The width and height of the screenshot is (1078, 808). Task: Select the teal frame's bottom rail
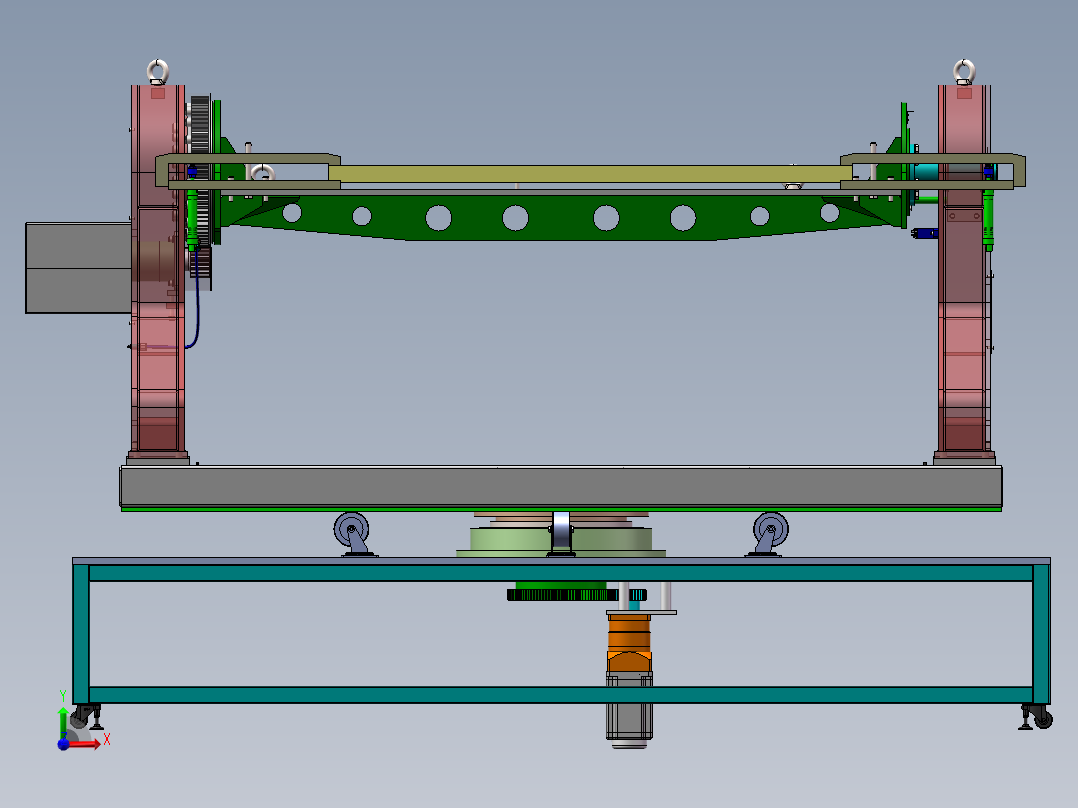pyautogui.click(x=561, y=695)
